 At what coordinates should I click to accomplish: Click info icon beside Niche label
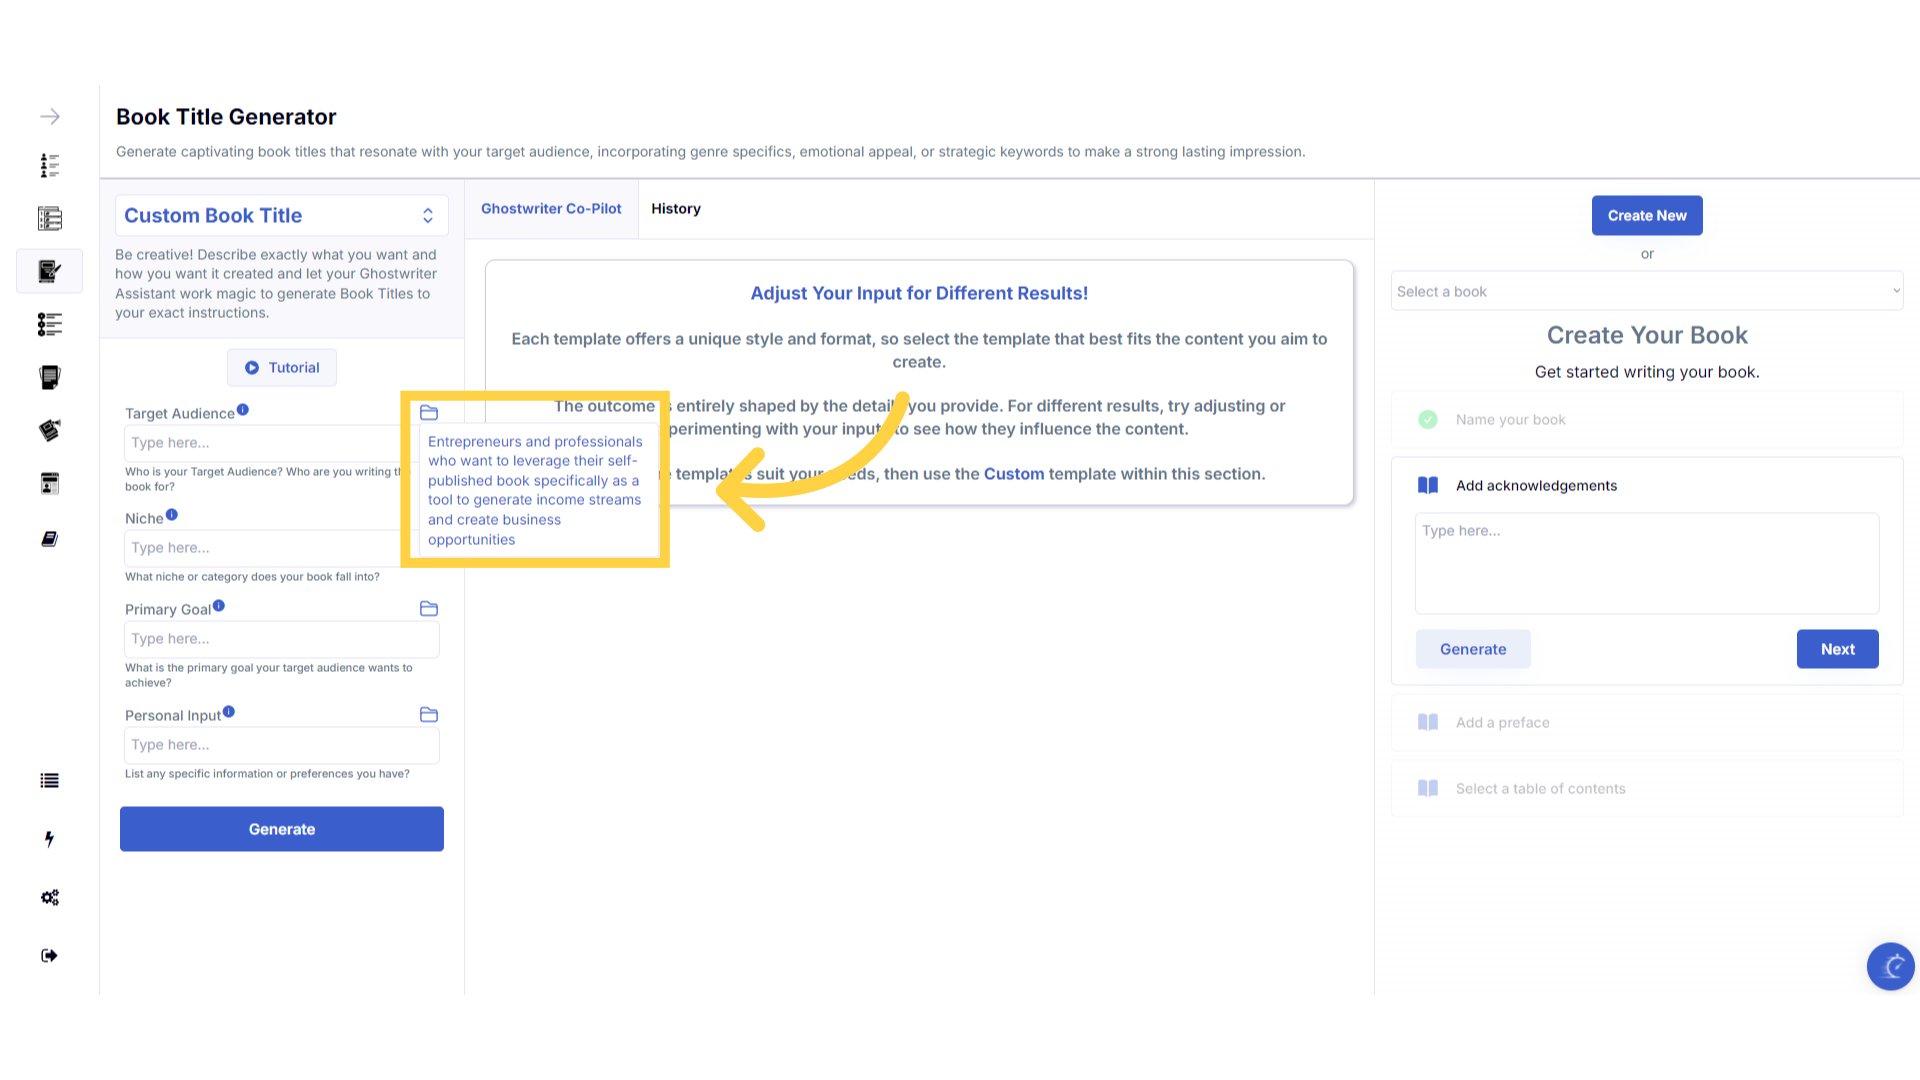point(172,515)
